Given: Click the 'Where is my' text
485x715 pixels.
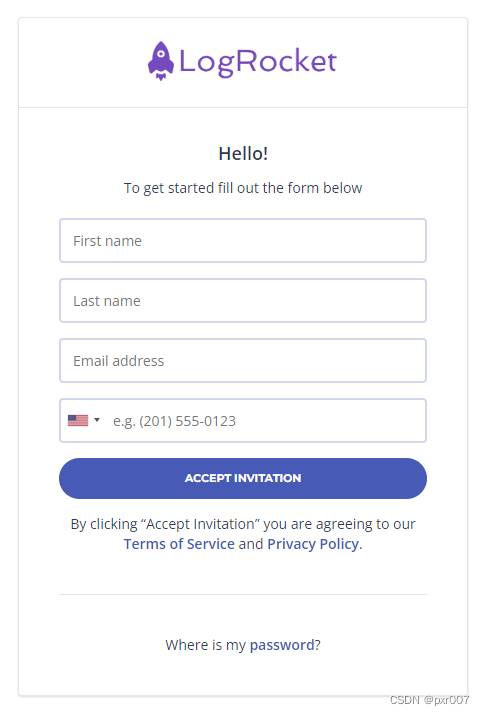Looking at the screenshot, I should 206,645.
